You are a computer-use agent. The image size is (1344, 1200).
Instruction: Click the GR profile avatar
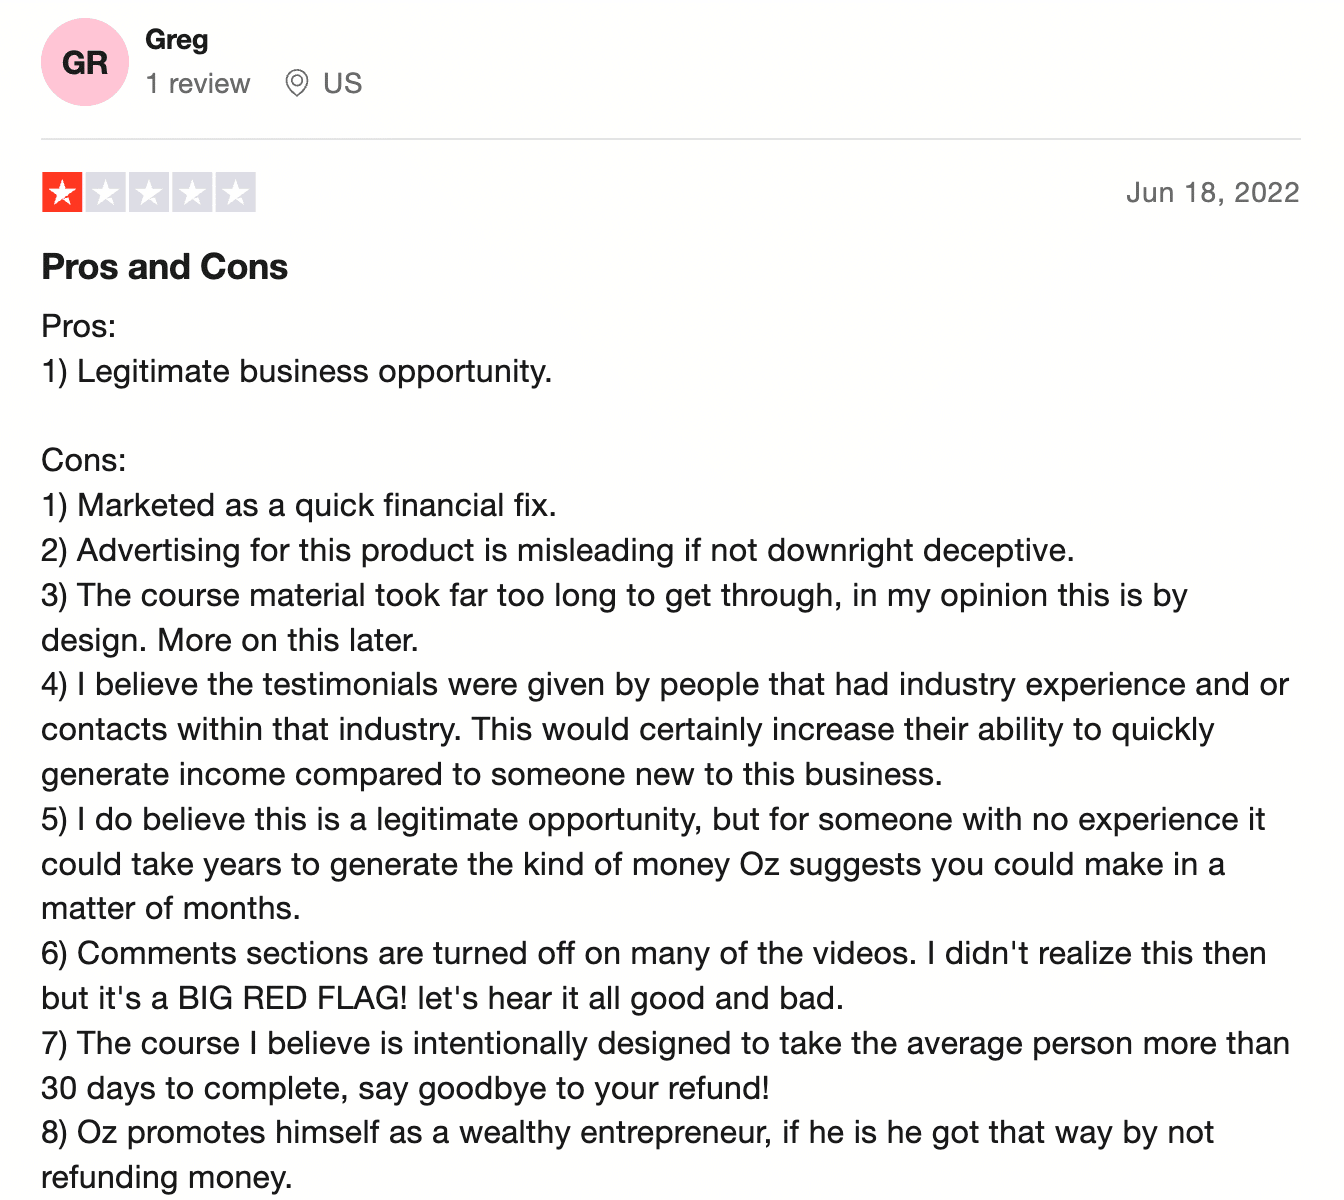click(85, 62)
